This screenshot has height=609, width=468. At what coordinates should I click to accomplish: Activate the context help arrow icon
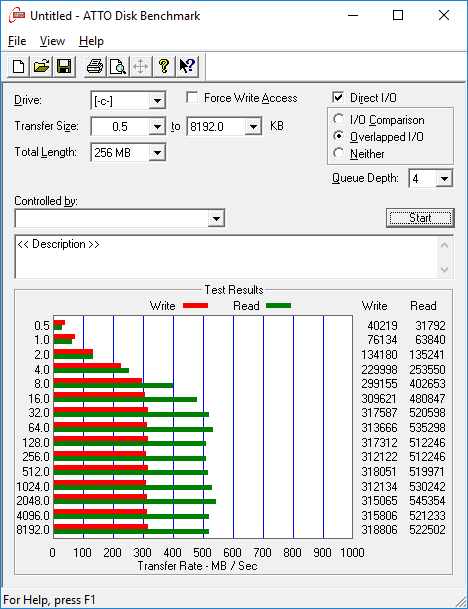pos(187,66)
